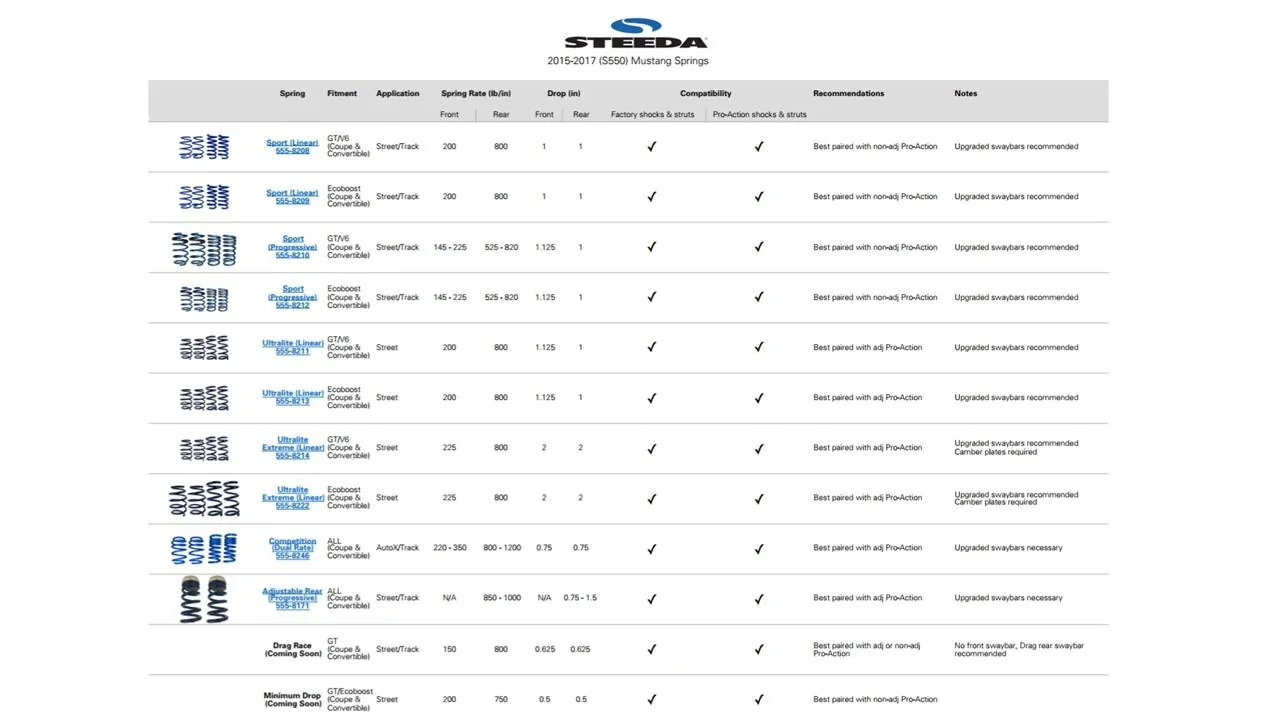
Task: Click the "220 - 350" front spring rate
Action: 450,548
